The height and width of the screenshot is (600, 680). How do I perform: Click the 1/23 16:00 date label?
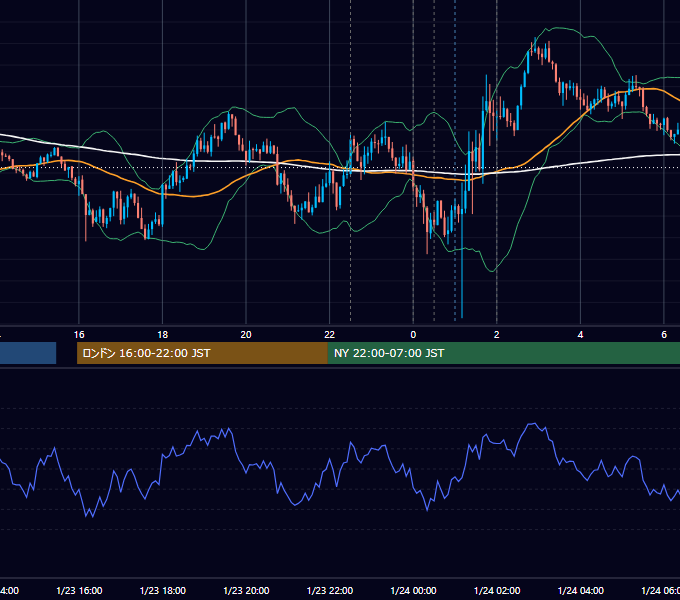[79, 590]
